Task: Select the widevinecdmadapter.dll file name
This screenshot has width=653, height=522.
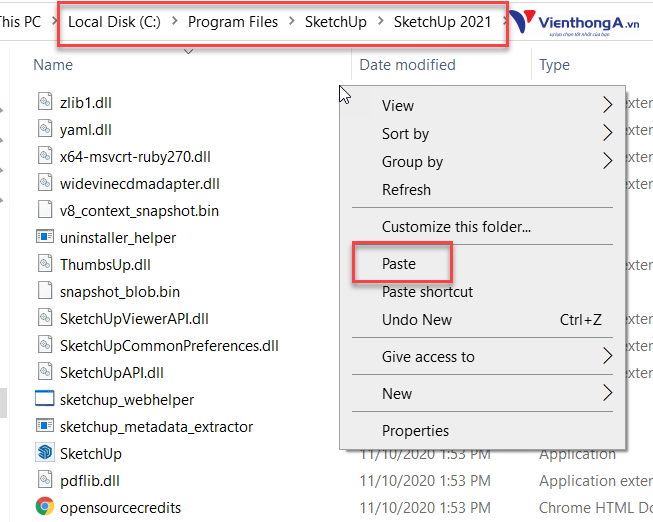Action: (x=140, y=184)
